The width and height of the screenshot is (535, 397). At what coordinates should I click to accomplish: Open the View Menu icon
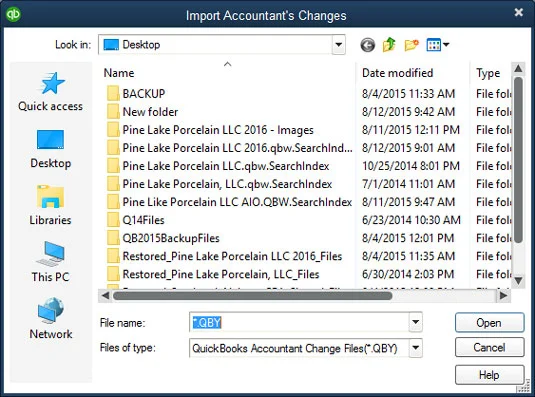(437, 45)
